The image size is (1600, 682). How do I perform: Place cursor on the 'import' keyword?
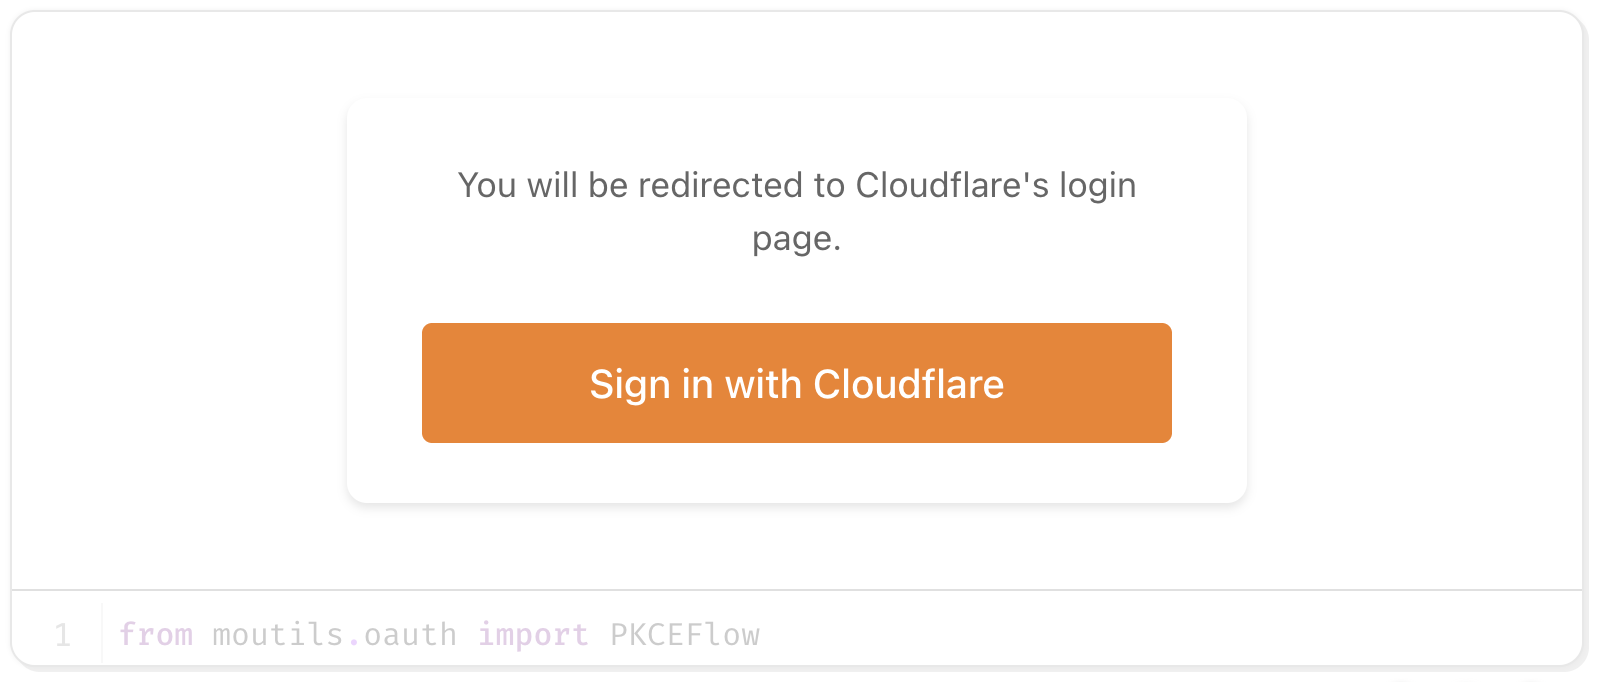532,635
